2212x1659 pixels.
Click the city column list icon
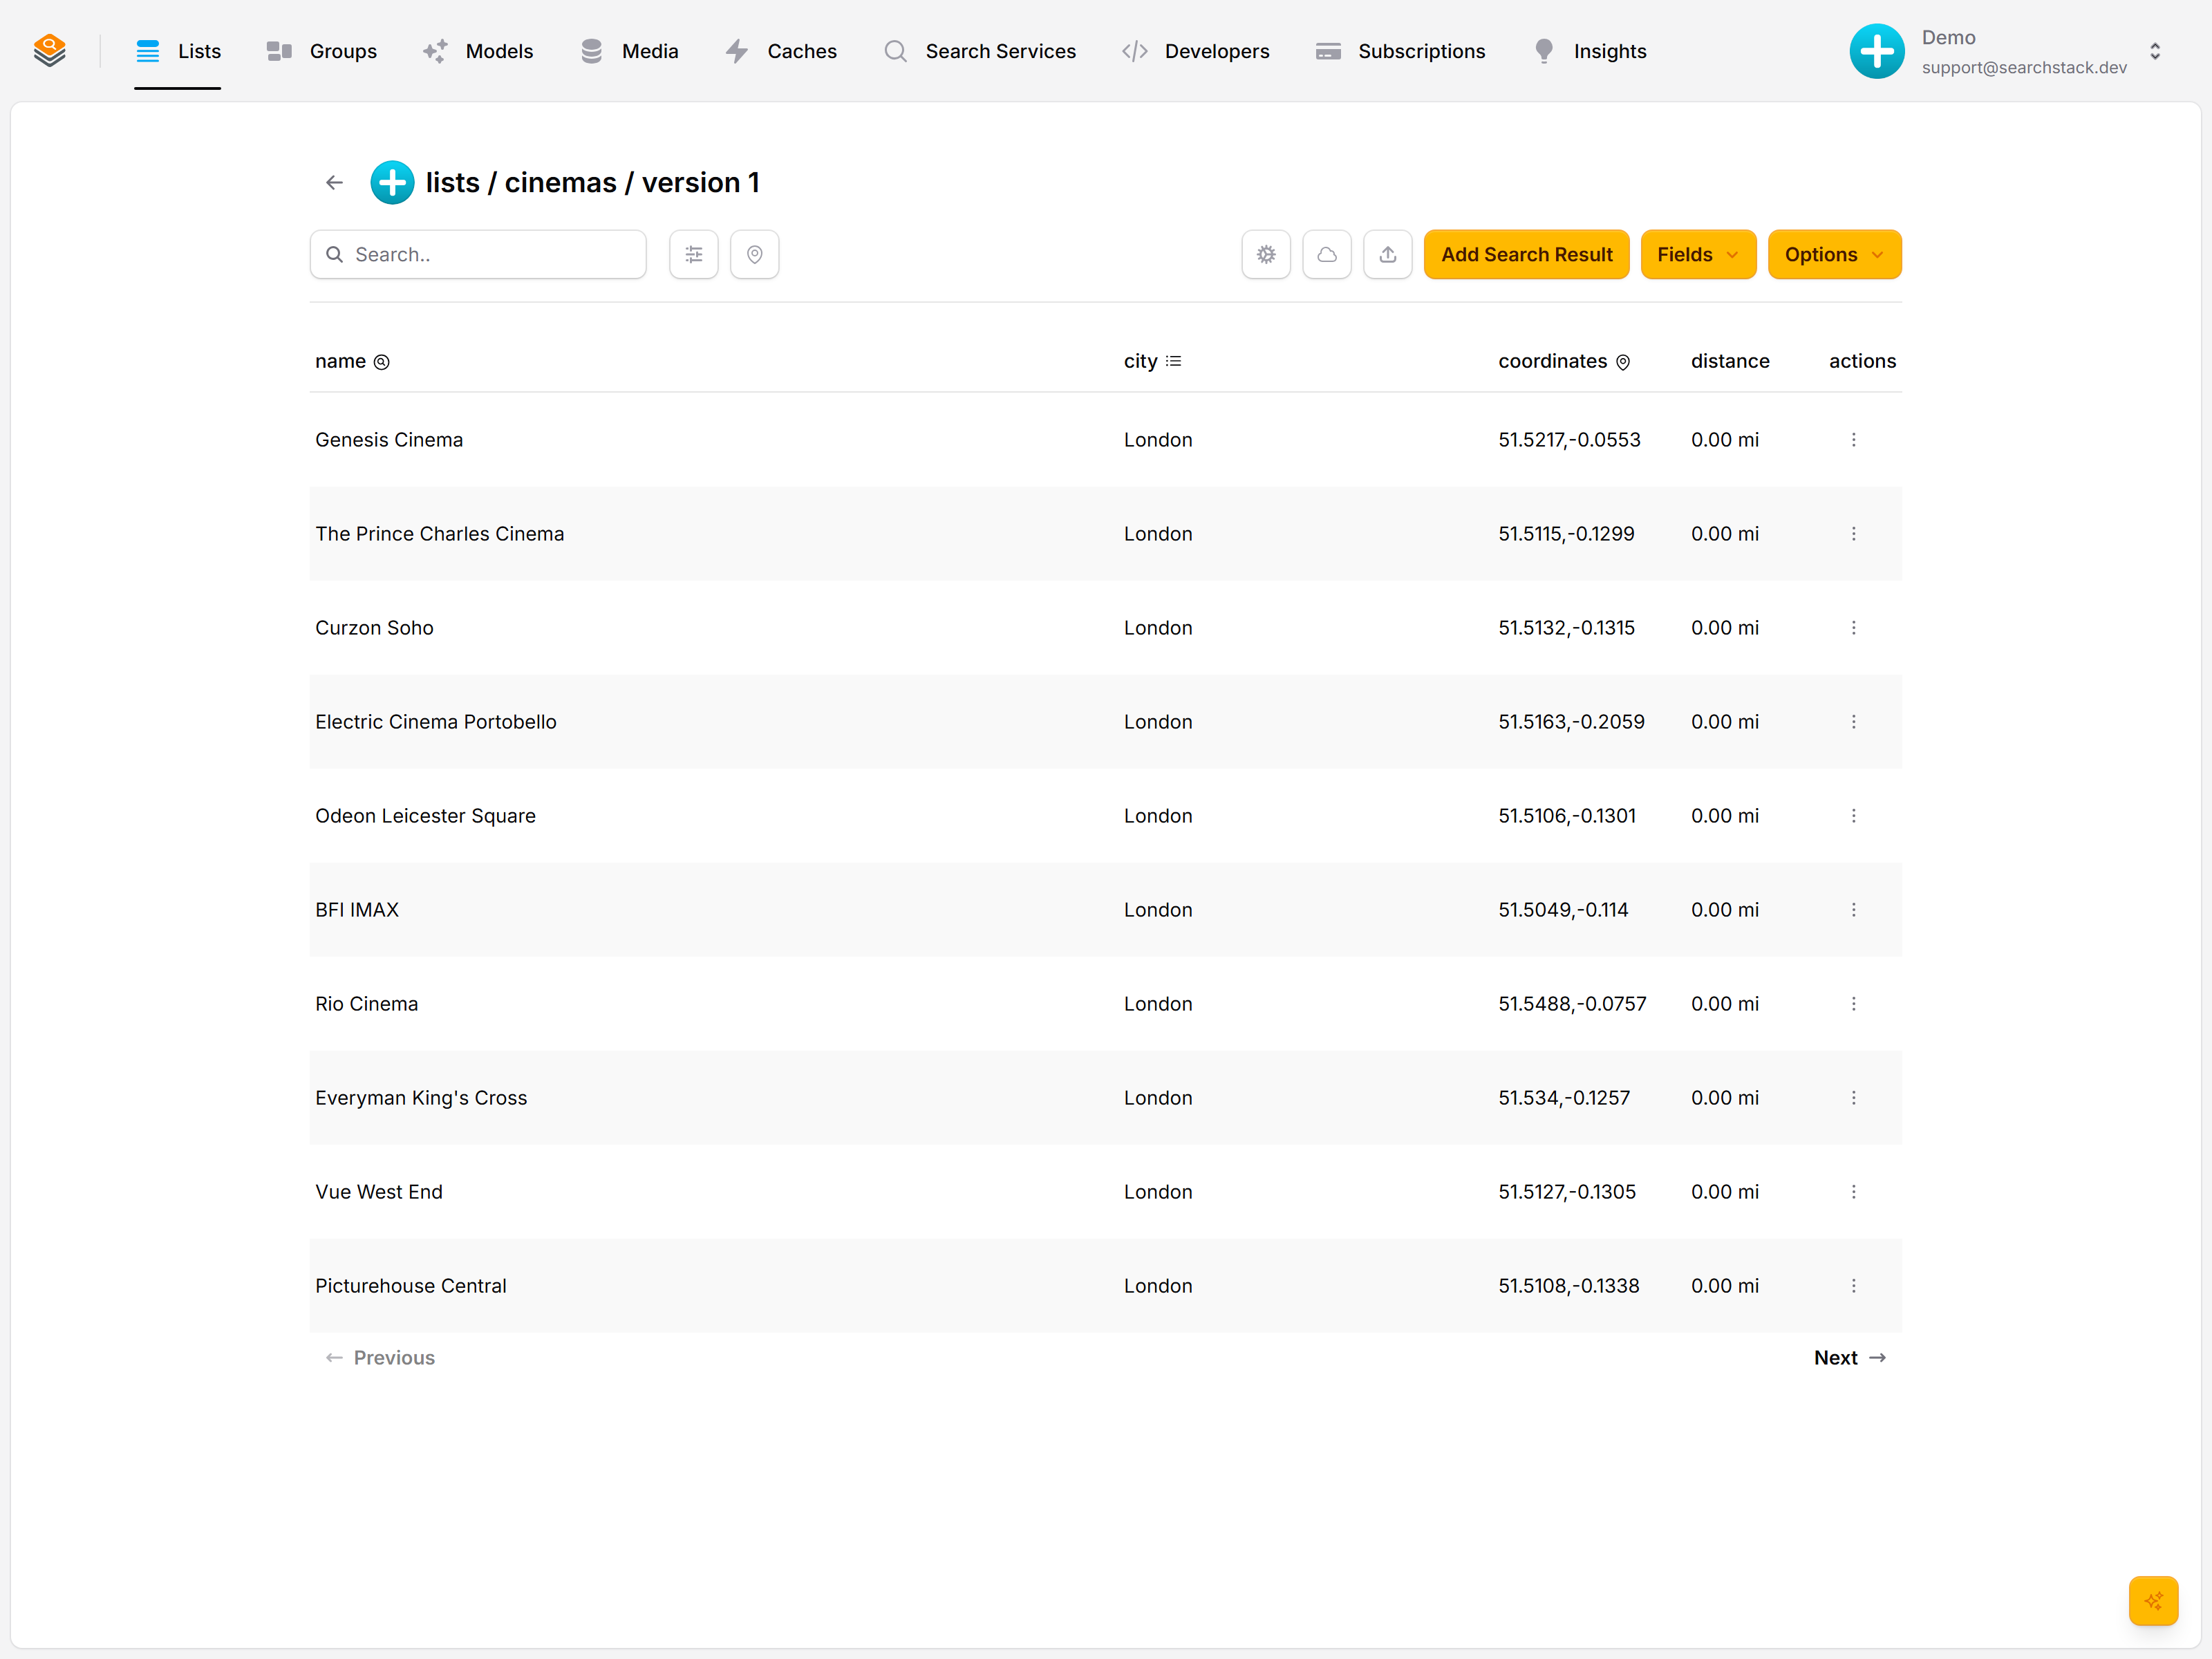coord(1174,361)
